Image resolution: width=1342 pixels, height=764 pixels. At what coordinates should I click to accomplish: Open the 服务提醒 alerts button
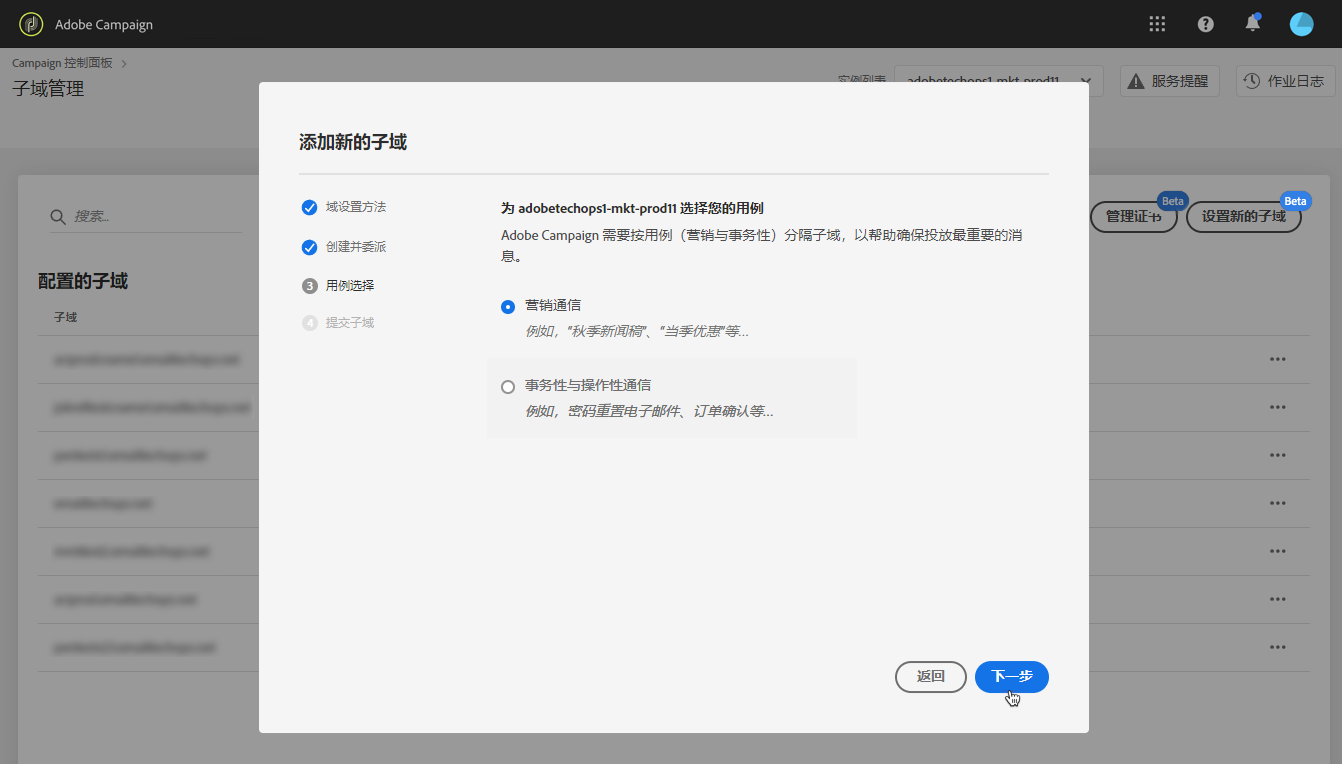pyautogui.click(x=1169, y=81)
